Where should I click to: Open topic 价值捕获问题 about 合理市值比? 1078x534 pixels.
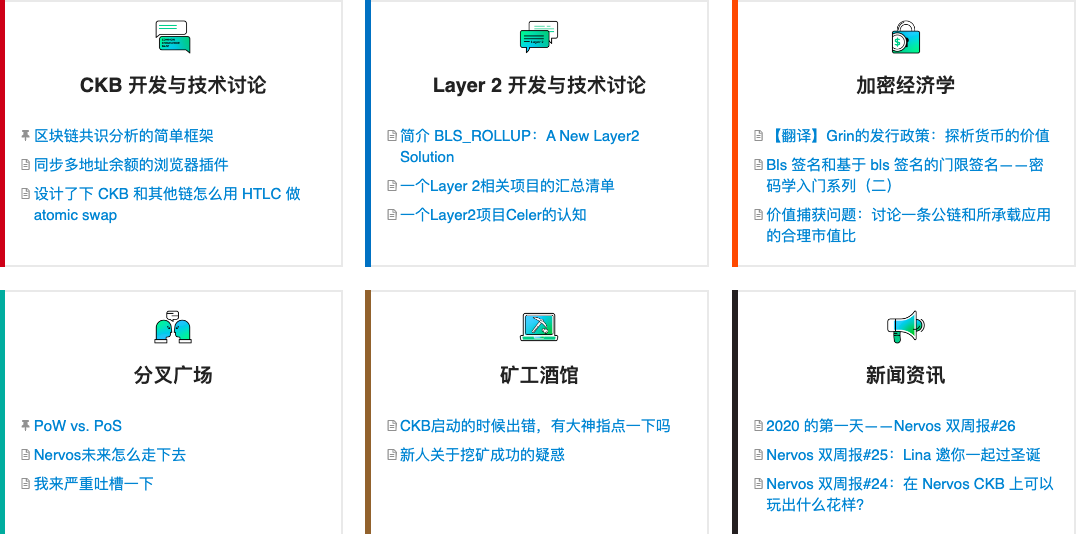pyautogui.click(x=909, y=225)
